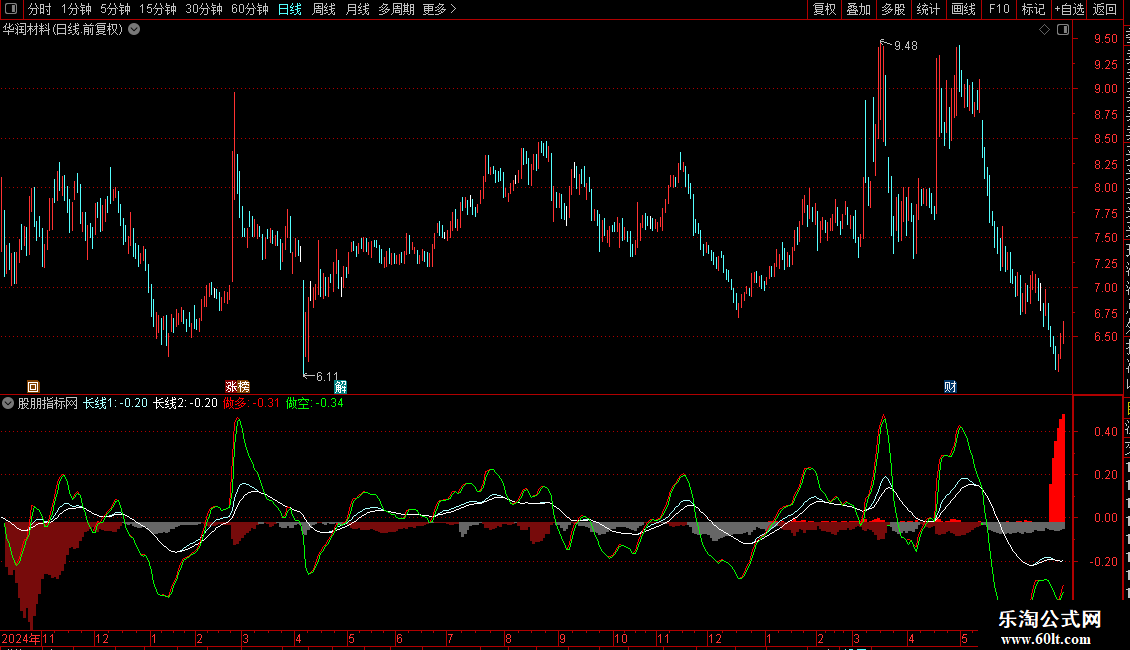This screenshot has height=650, width=1130.
Task: Click the 标记 mark button
Action: point(1033,9)
